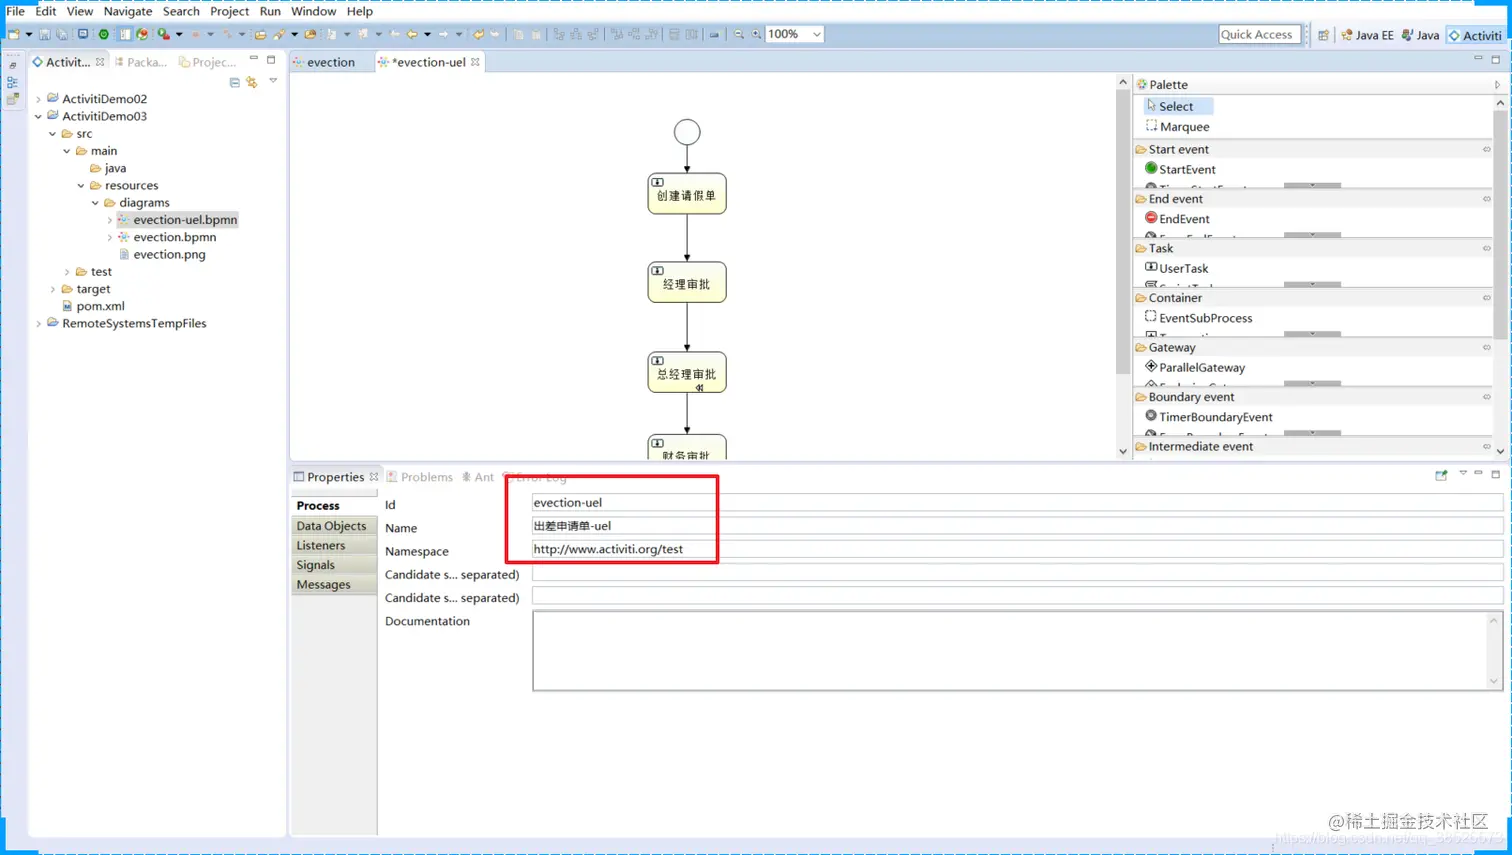Viewport: 1512px width, 855px height.
Task: Click the Quick Access field
Action: click(1259, 34)
